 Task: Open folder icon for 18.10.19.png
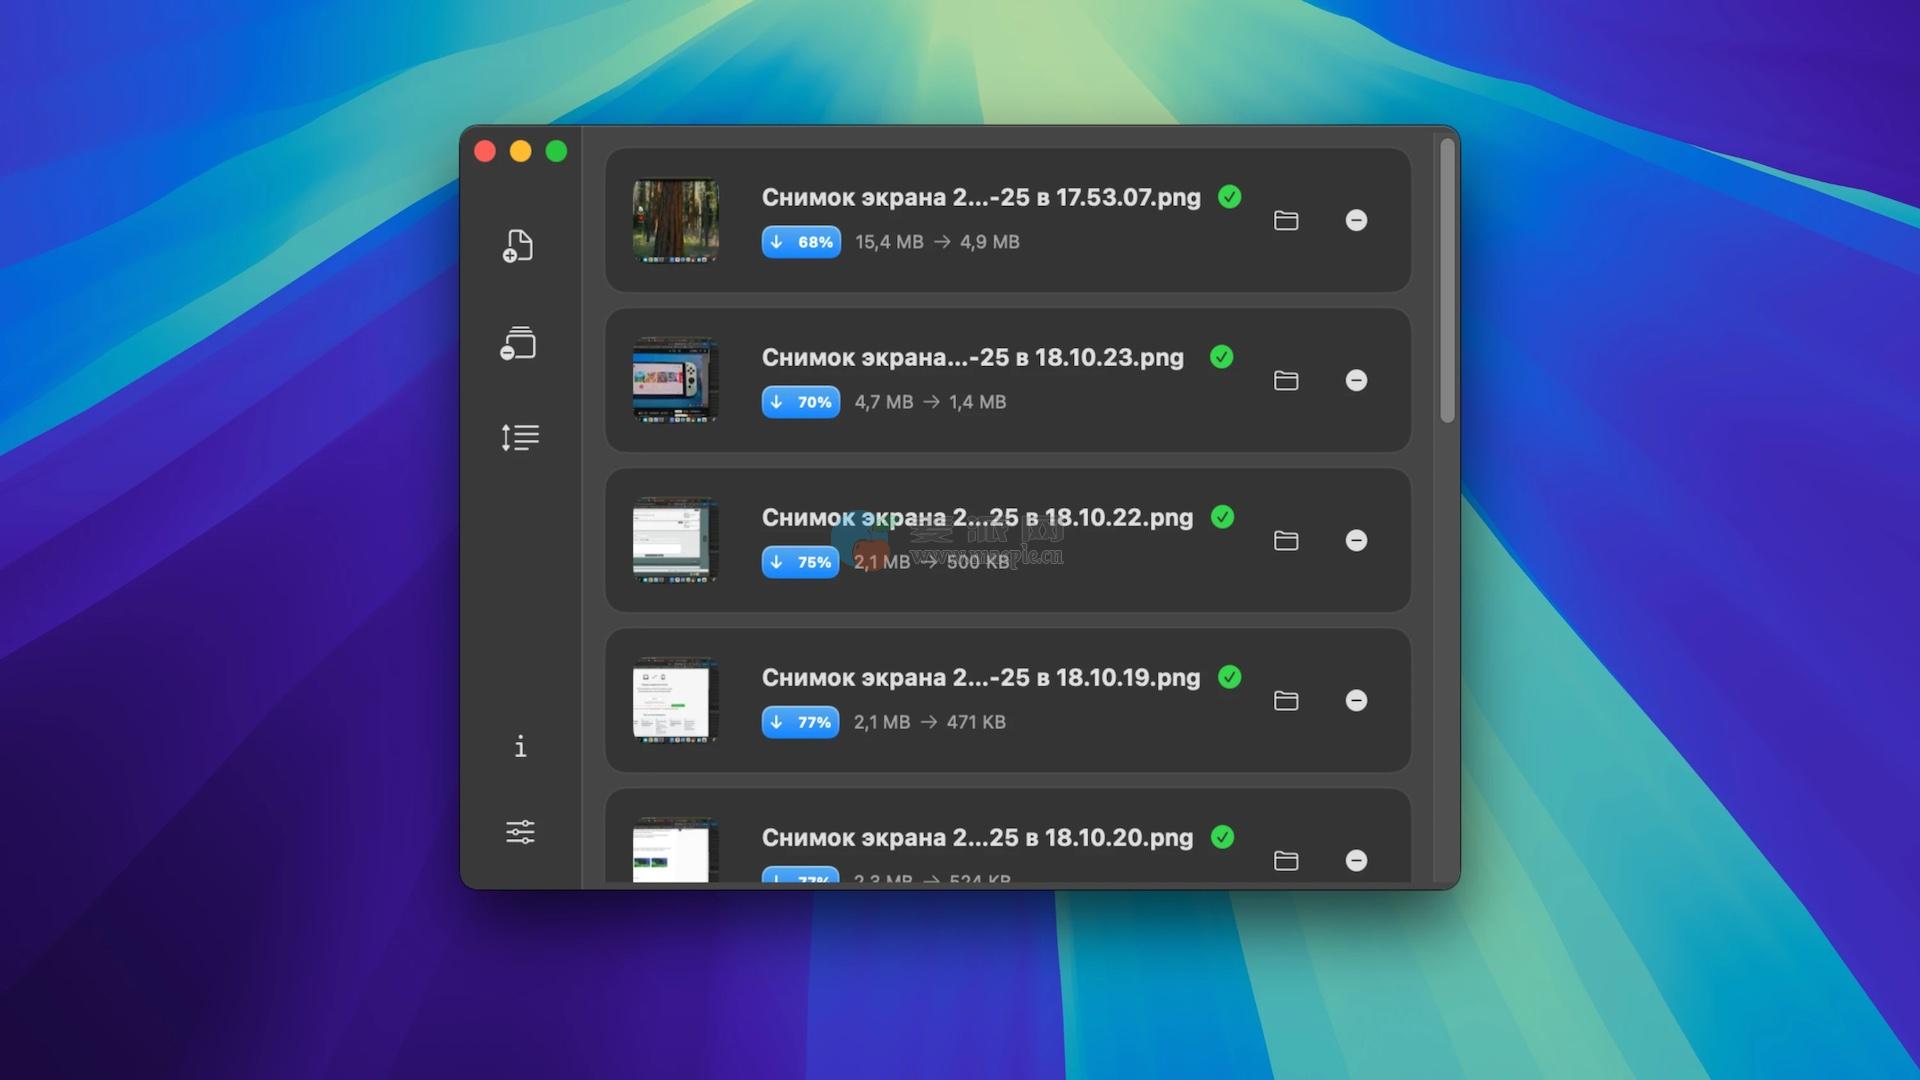pyautogui.click(x=1286, y=700)
